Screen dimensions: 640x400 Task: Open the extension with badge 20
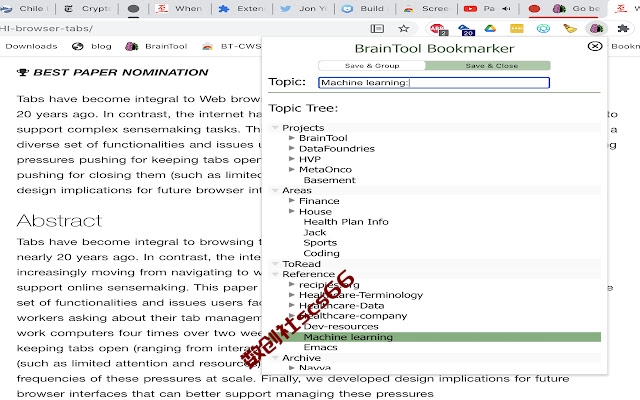(x=466, y=29)
